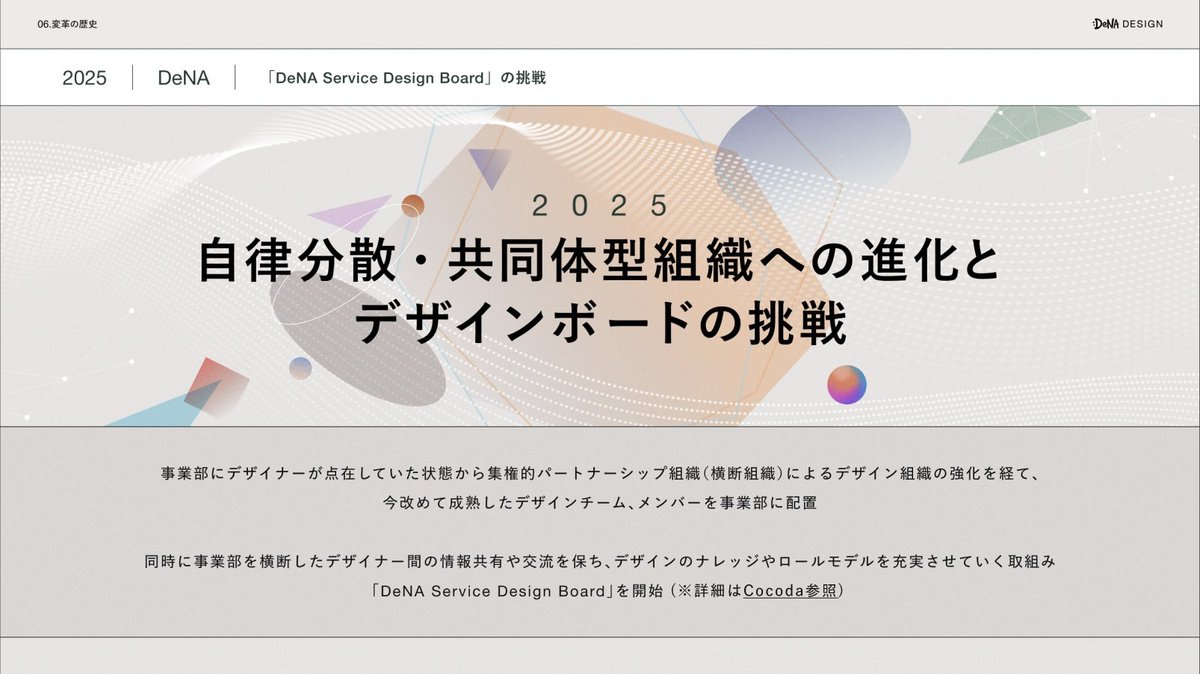Select 「DeNA Service Design Board」の挑戦 header title

click(x=406, y=78)
